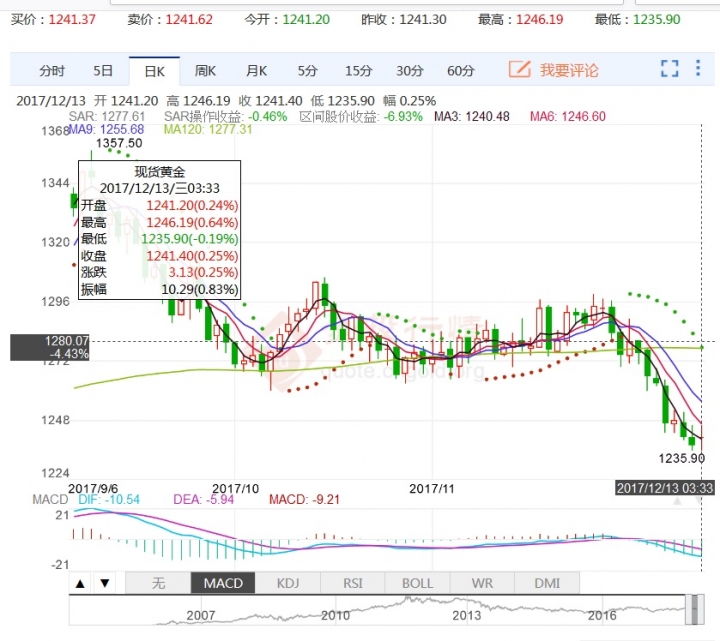Screen dimensions: 720x641
Task: Select the 周K weekly candlestick tab
Action: [x=205, y=70]
